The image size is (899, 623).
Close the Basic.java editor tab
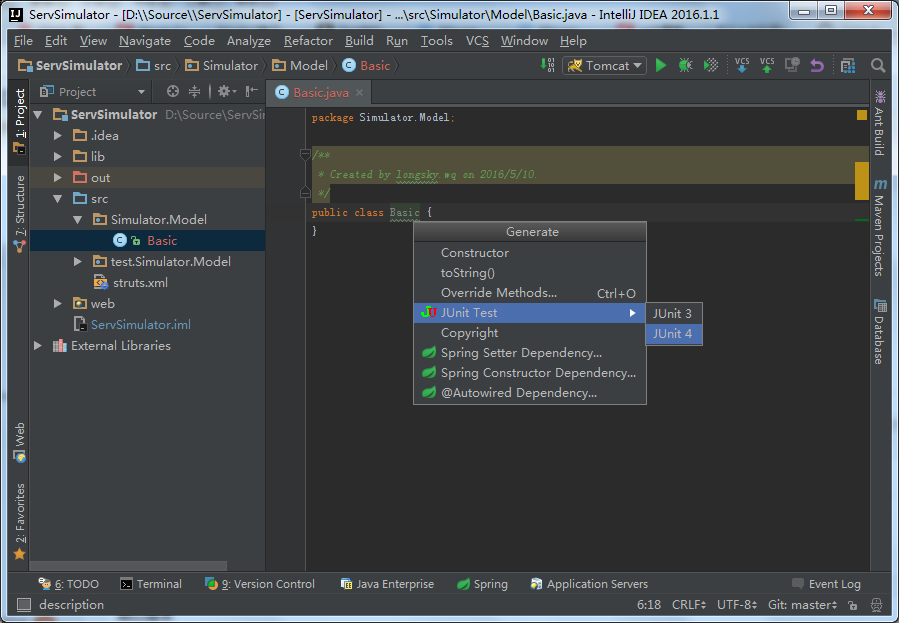[x=359, y=92]
